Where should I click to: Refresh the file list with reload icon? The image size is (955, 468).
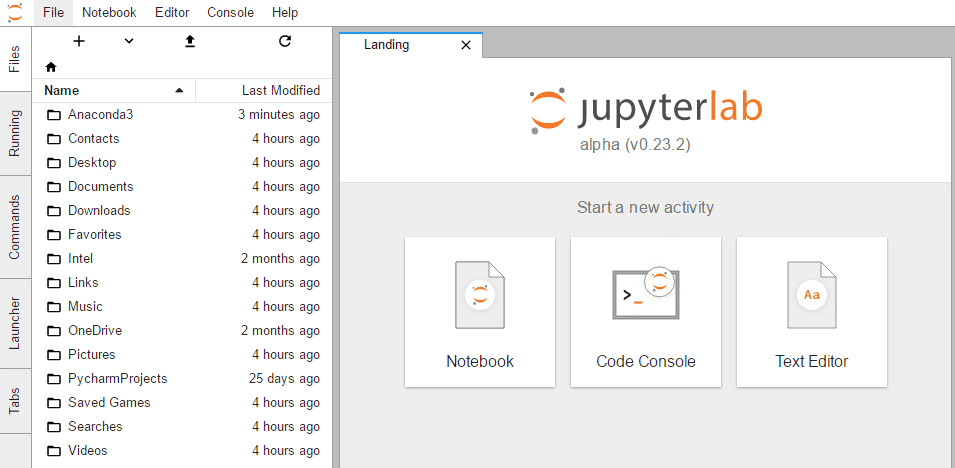click(x=285, y=41)
